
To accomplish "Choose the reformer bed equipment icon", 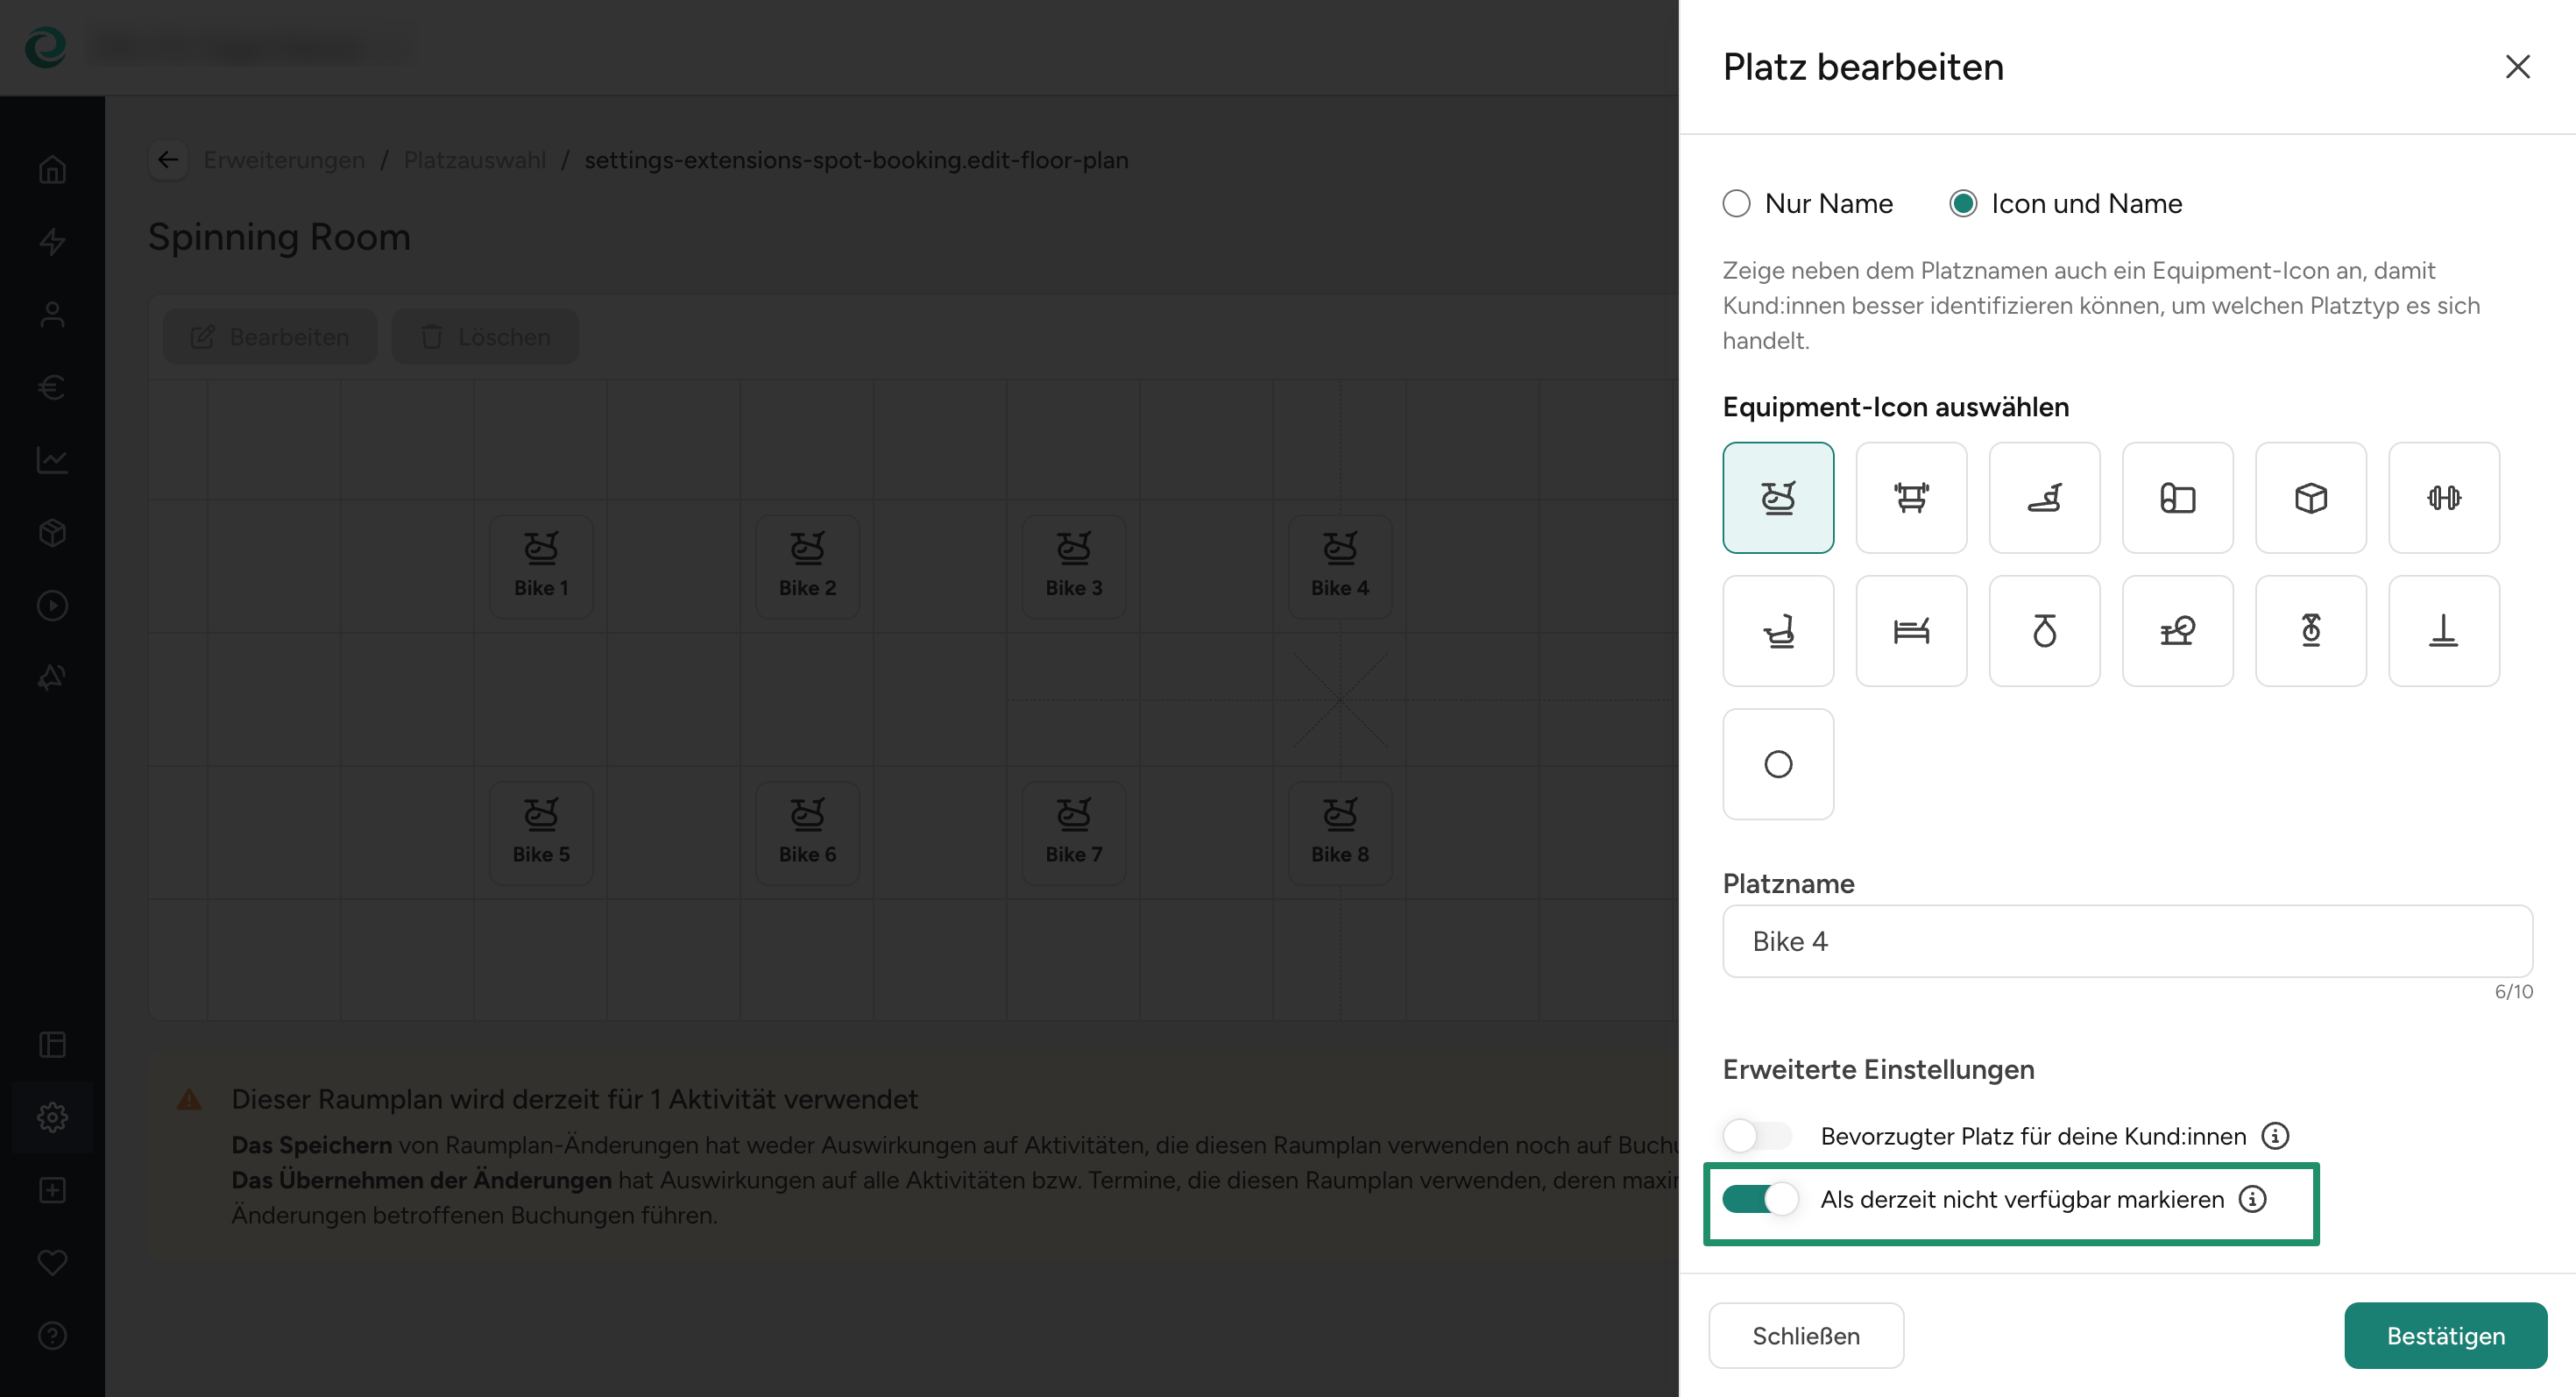I will tap(1911, 630).
